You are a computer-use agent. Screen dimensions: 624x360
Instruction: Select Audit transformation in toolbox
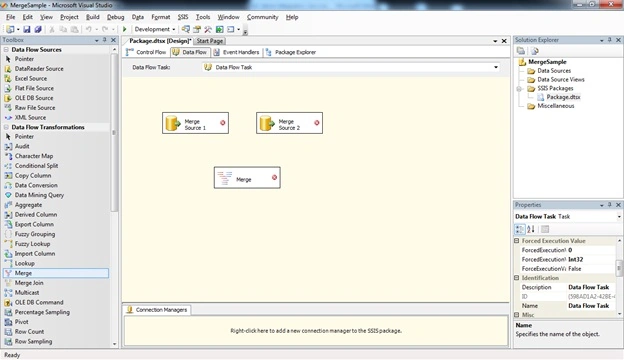click(22, 146)
